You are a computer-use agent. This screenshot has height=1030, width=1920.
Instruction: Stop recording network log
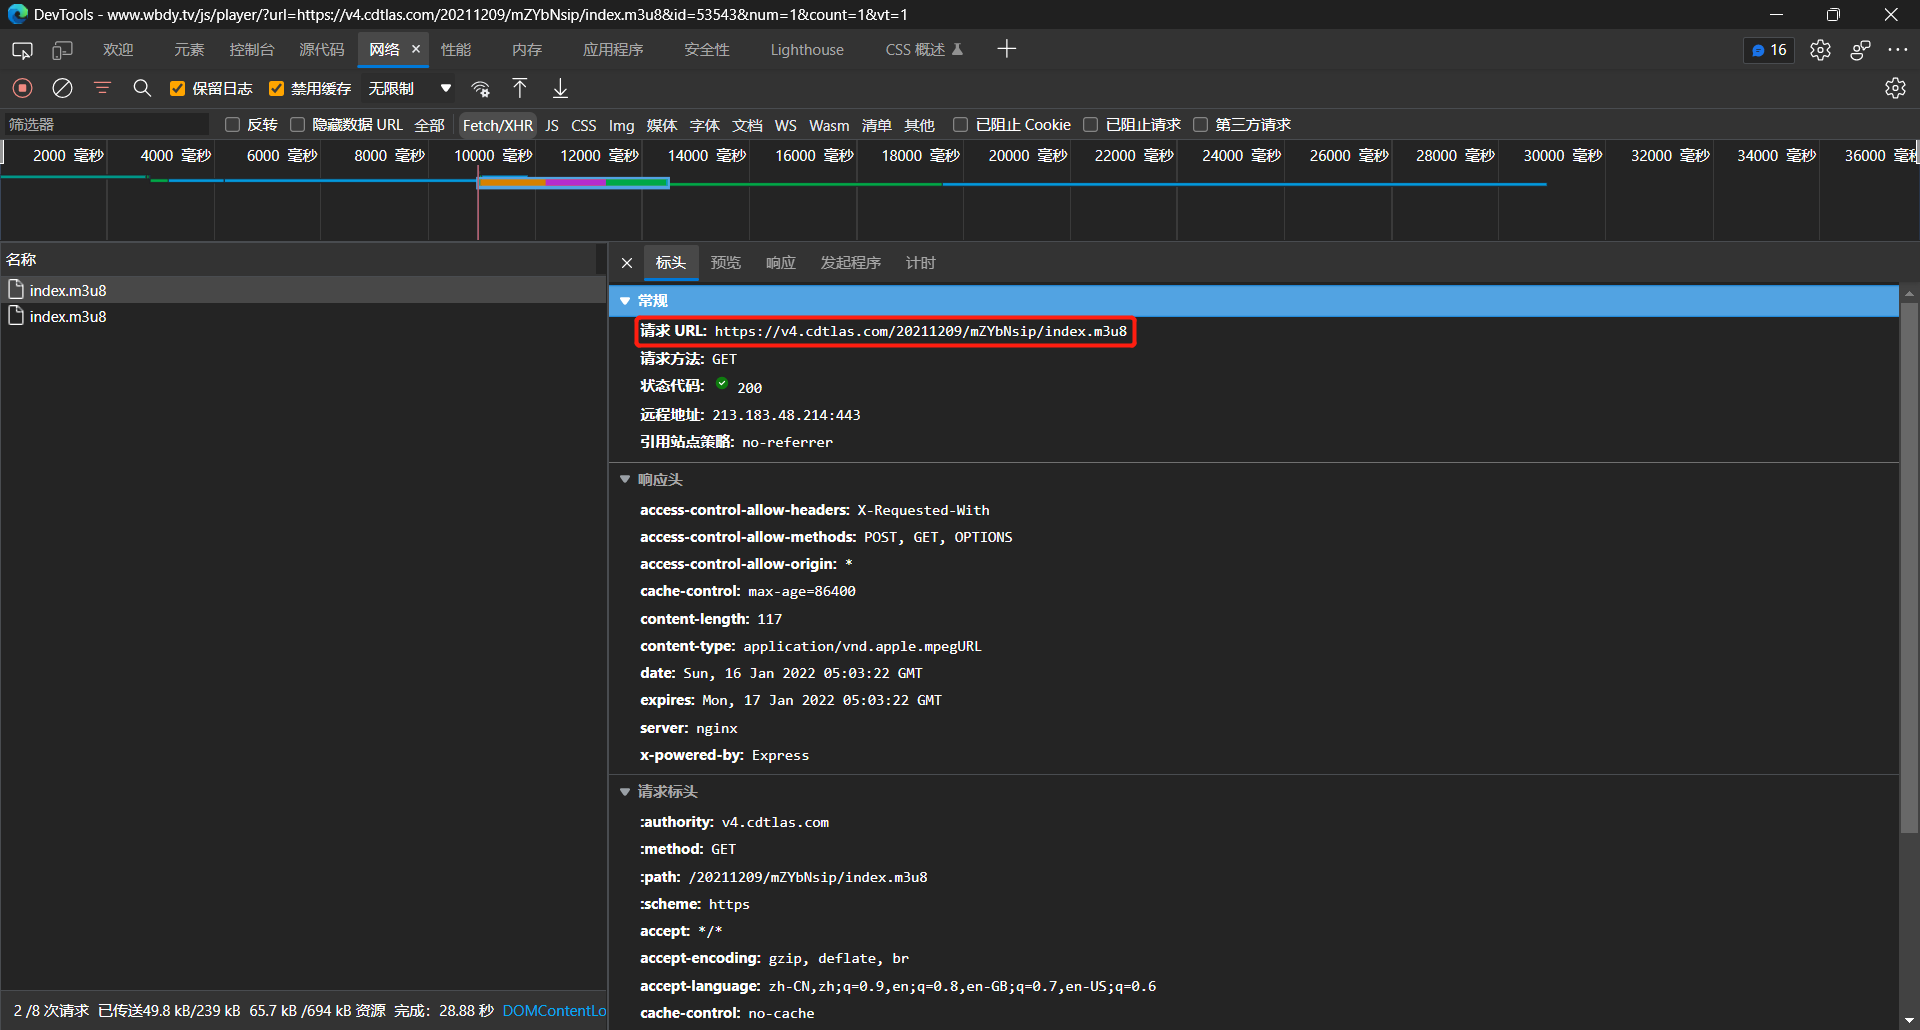[23, 88]
